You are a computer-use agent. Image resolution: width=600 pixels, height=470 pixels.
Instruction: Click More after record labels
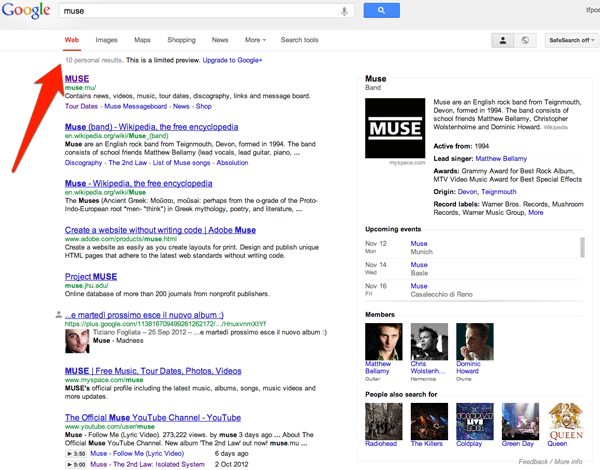tap(535, 212)
